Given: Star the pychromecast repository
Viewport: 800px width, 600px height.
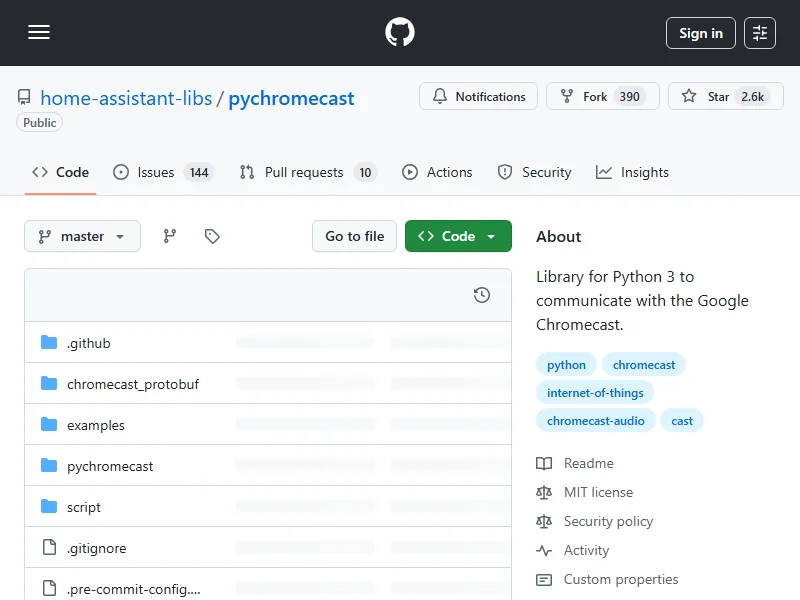Looking at the screenshot, I should coord(723,97).
